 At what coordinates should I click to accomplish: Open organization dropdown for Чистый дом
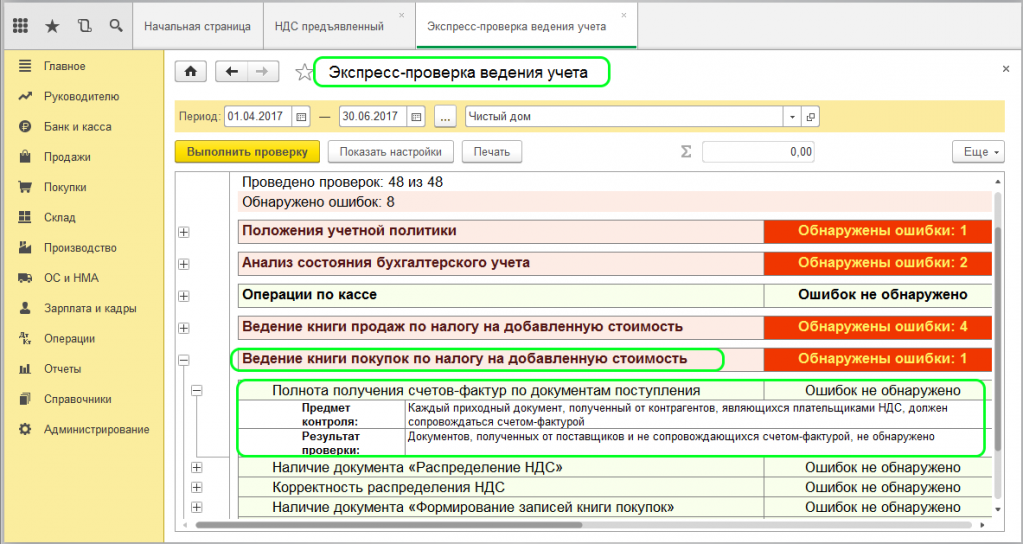792,117
